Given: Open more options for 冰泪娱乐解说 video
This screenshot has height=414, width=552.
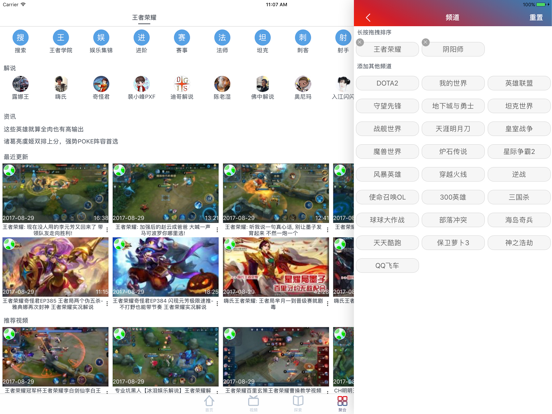Looking at the screenshot, I should 217,391.
